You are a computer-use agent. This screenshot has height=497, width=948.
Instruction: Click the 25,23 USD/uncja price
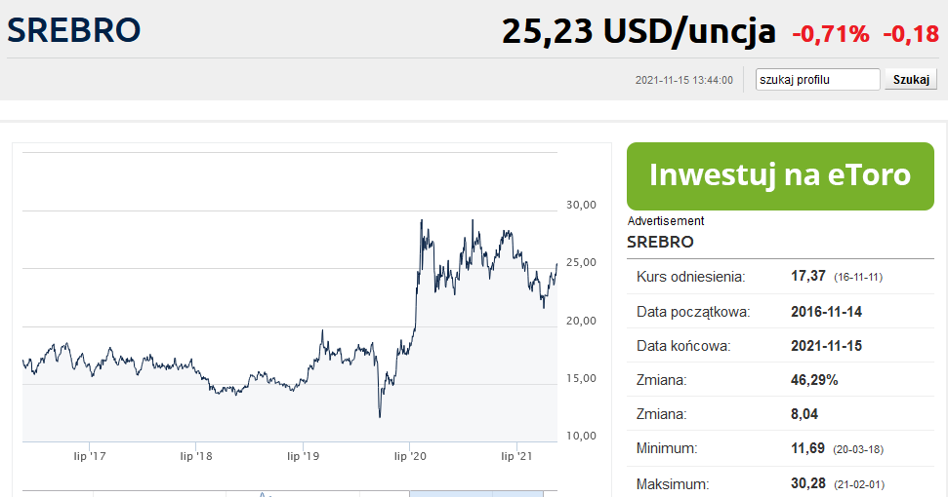pyautogui.click(x=638, y=32)
